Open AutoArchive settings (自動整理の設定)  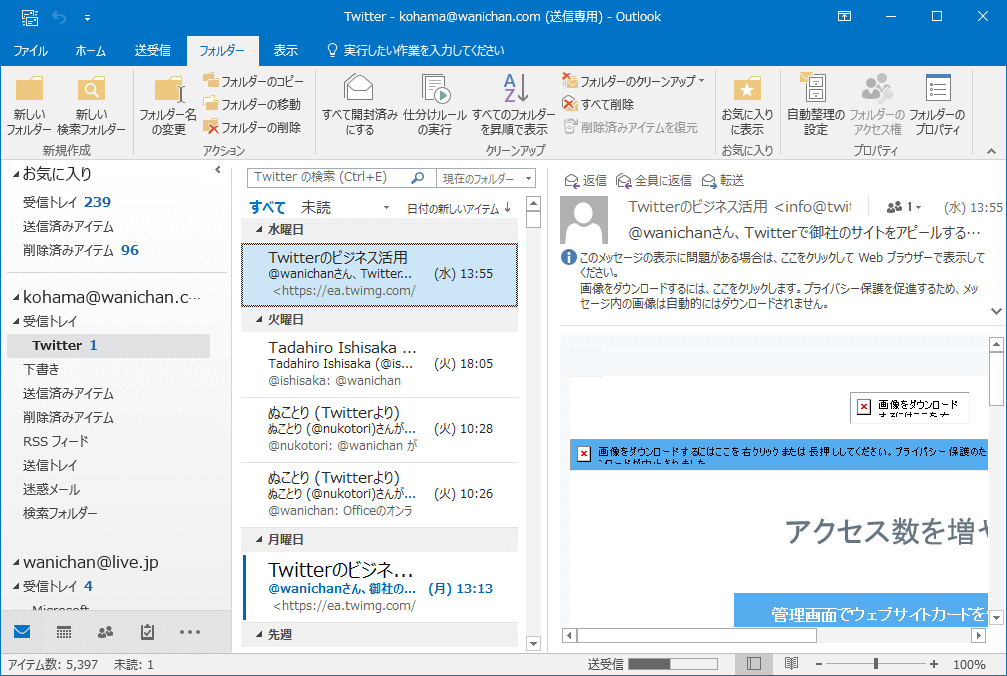[x=816, y=105]
